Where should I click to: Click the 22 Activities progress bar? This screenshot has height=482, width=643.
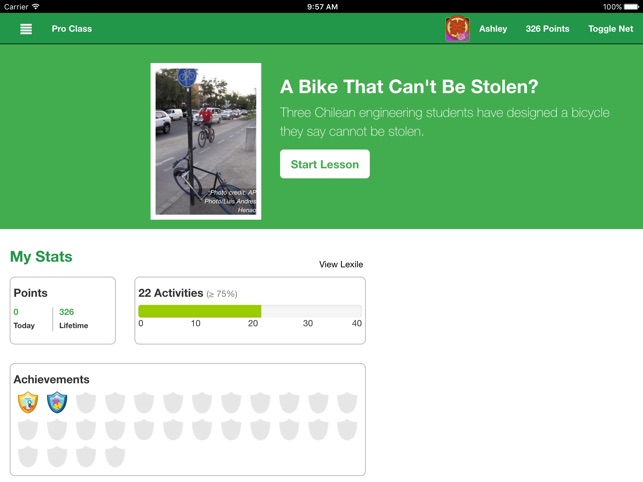point(250,311)
